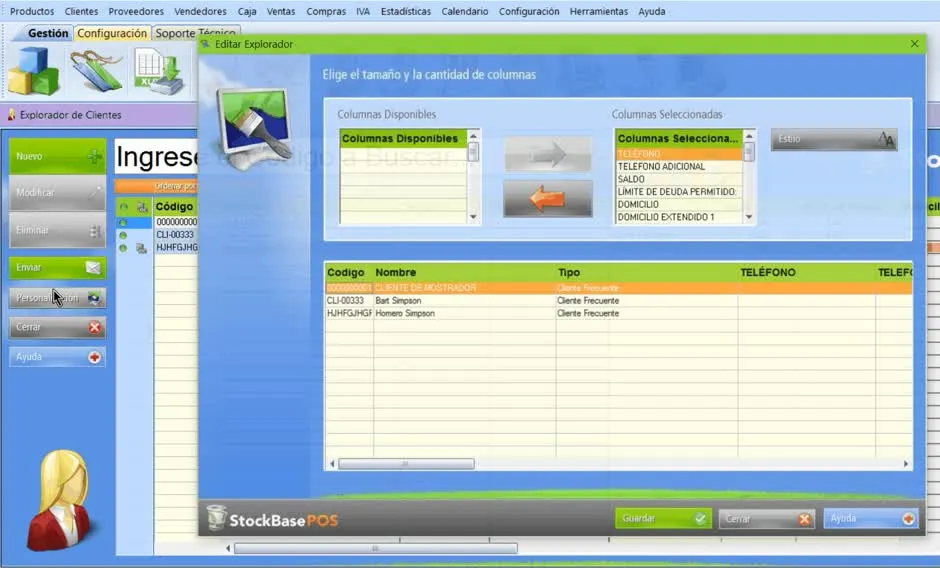Open the Estadísticas menu
This screenshot has height=568, width=940.
[x=405, y=11]
